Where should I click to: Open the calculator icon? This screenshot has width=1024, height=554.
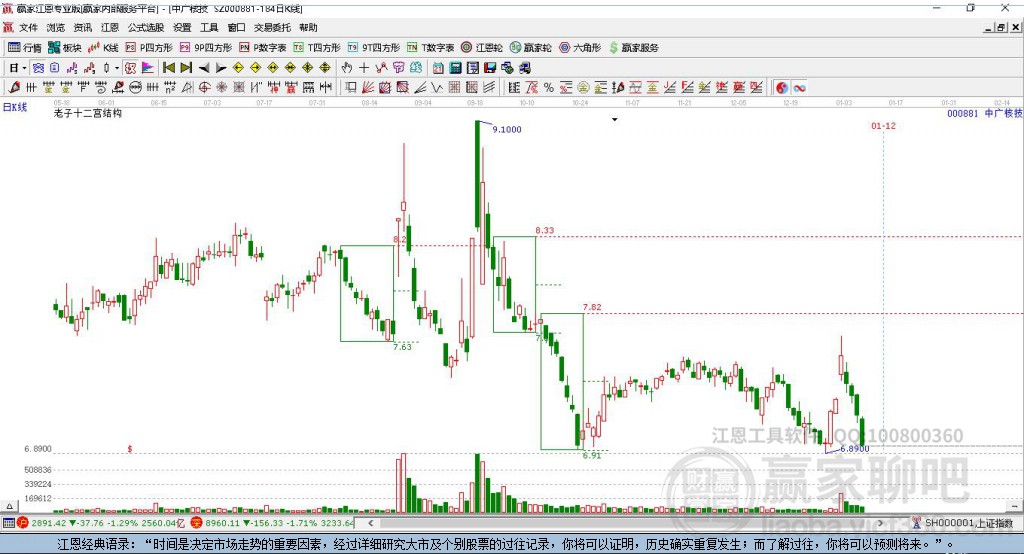coord(455,68)
